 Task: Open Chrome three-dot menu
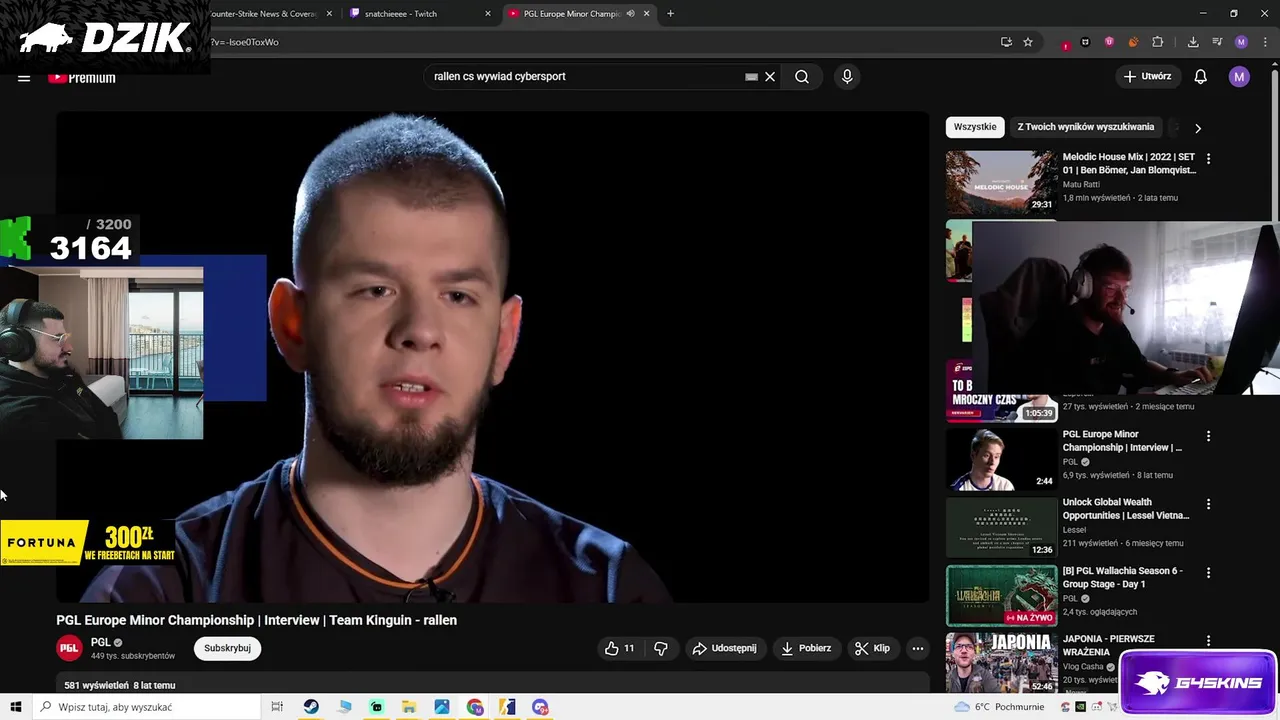tap(1265, 42)
